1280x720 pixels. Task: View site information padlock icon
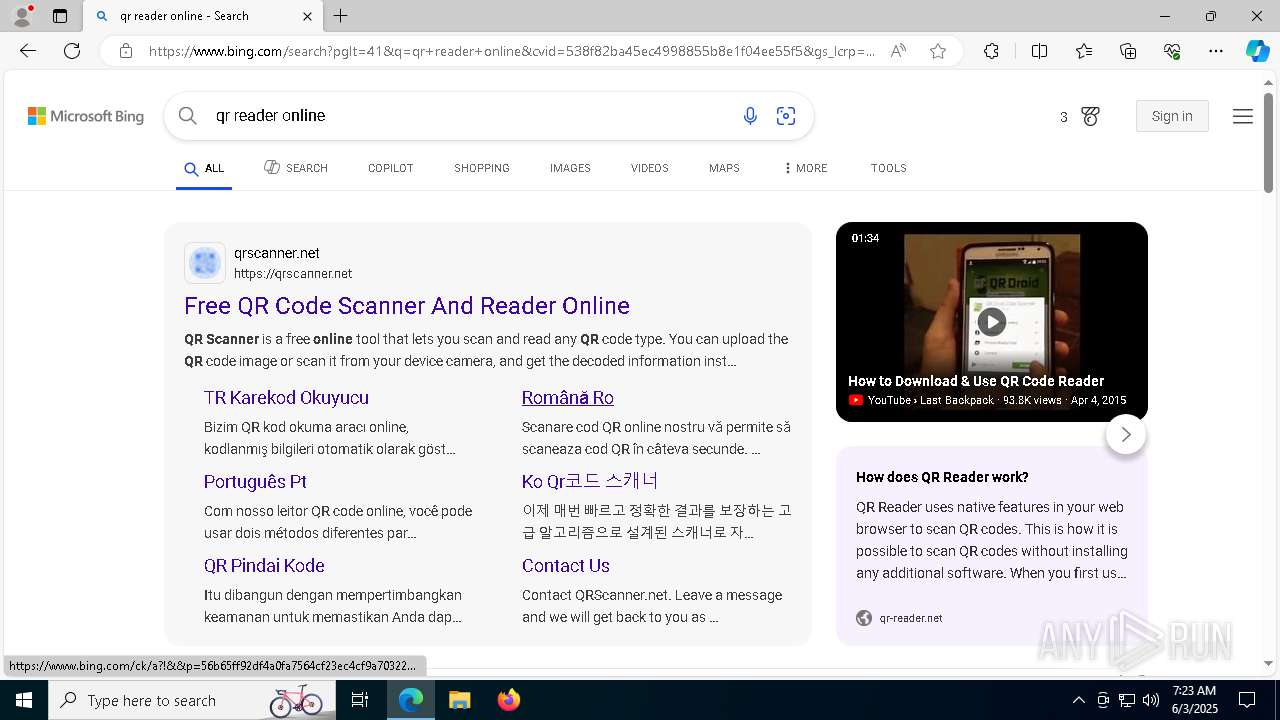pyautogui.click(x=126, y=51)
